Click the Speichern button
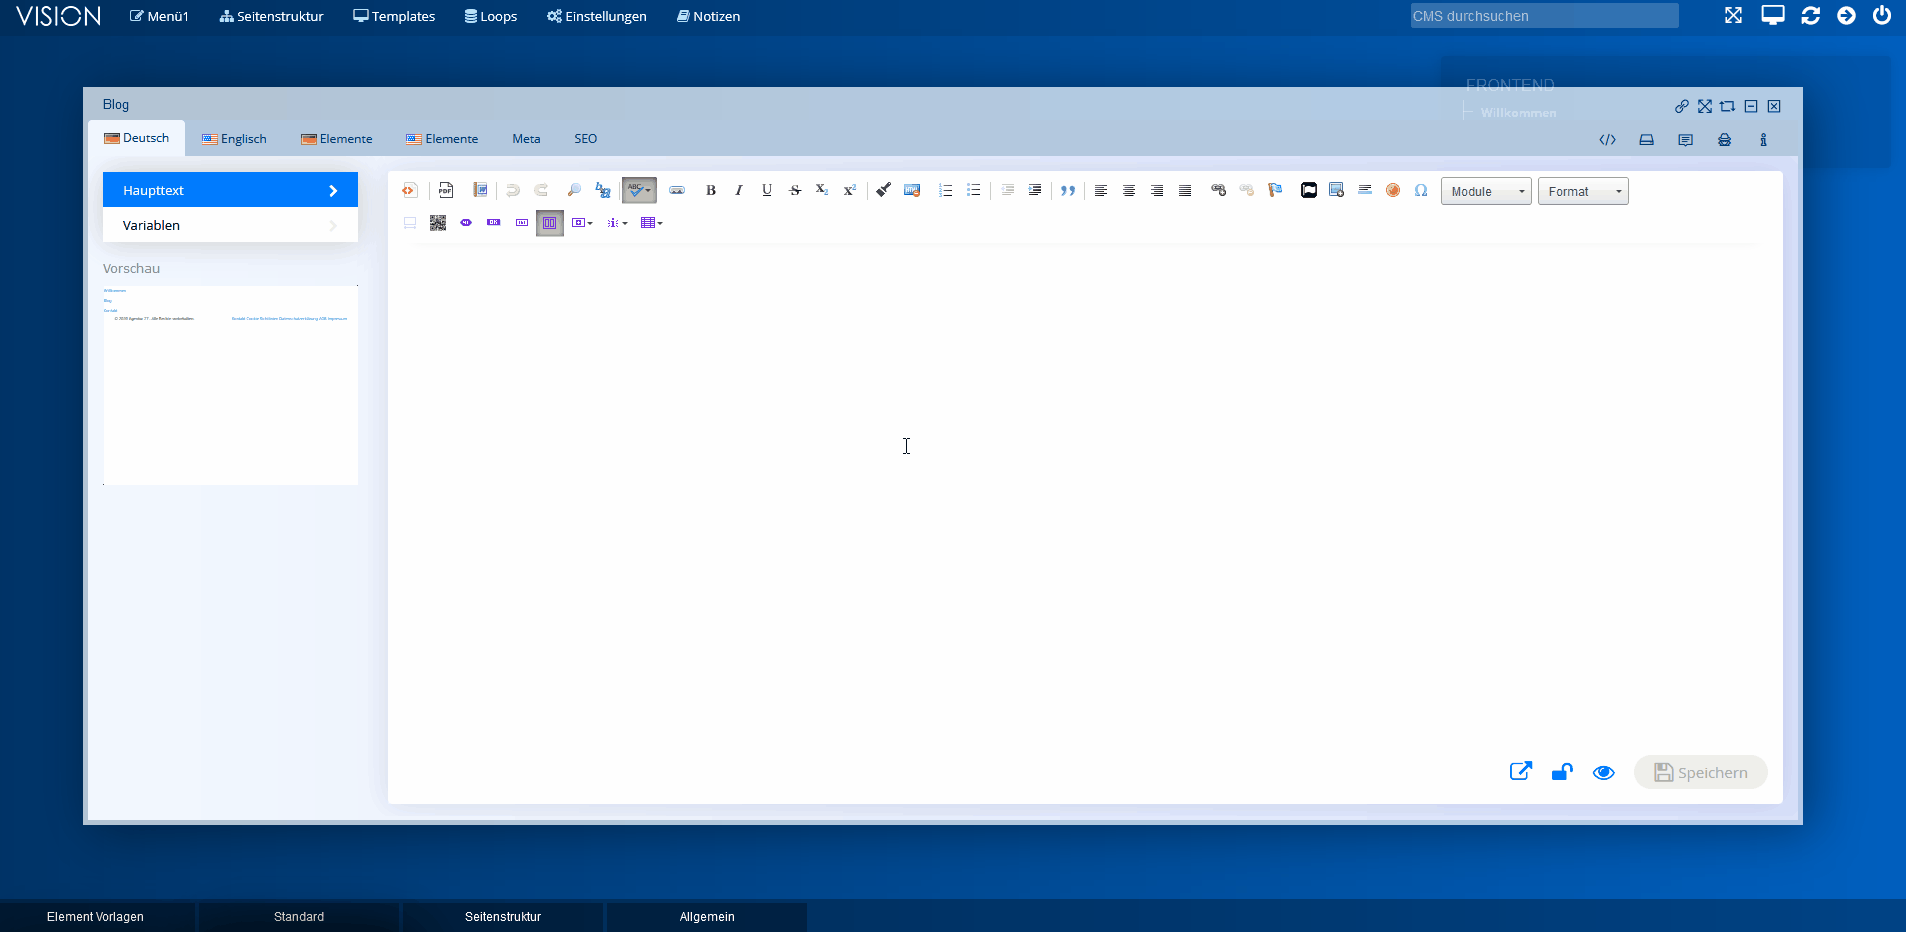This screenshot has width=1906, height=932. [x=1700, y=772]
